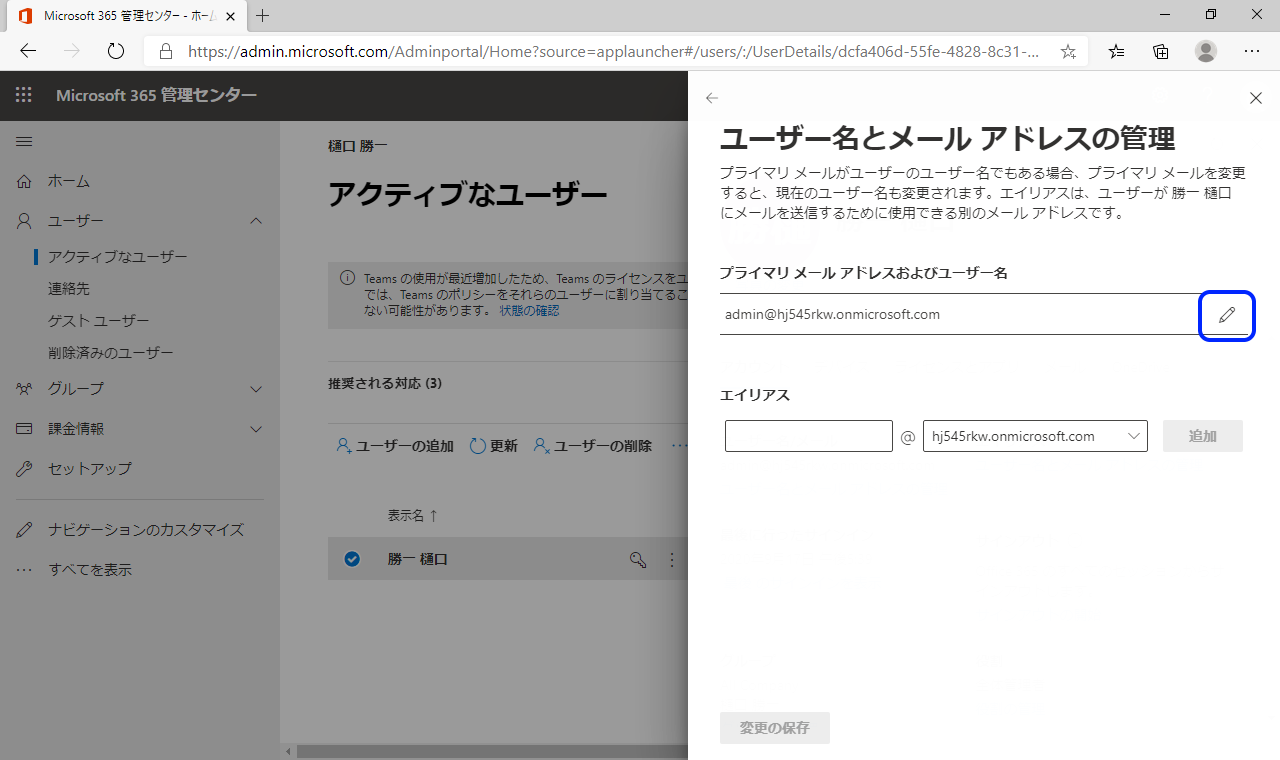
Task: Select 連絡先 in the sidebar
Action: pyautogui.click(x=69, y=289)
